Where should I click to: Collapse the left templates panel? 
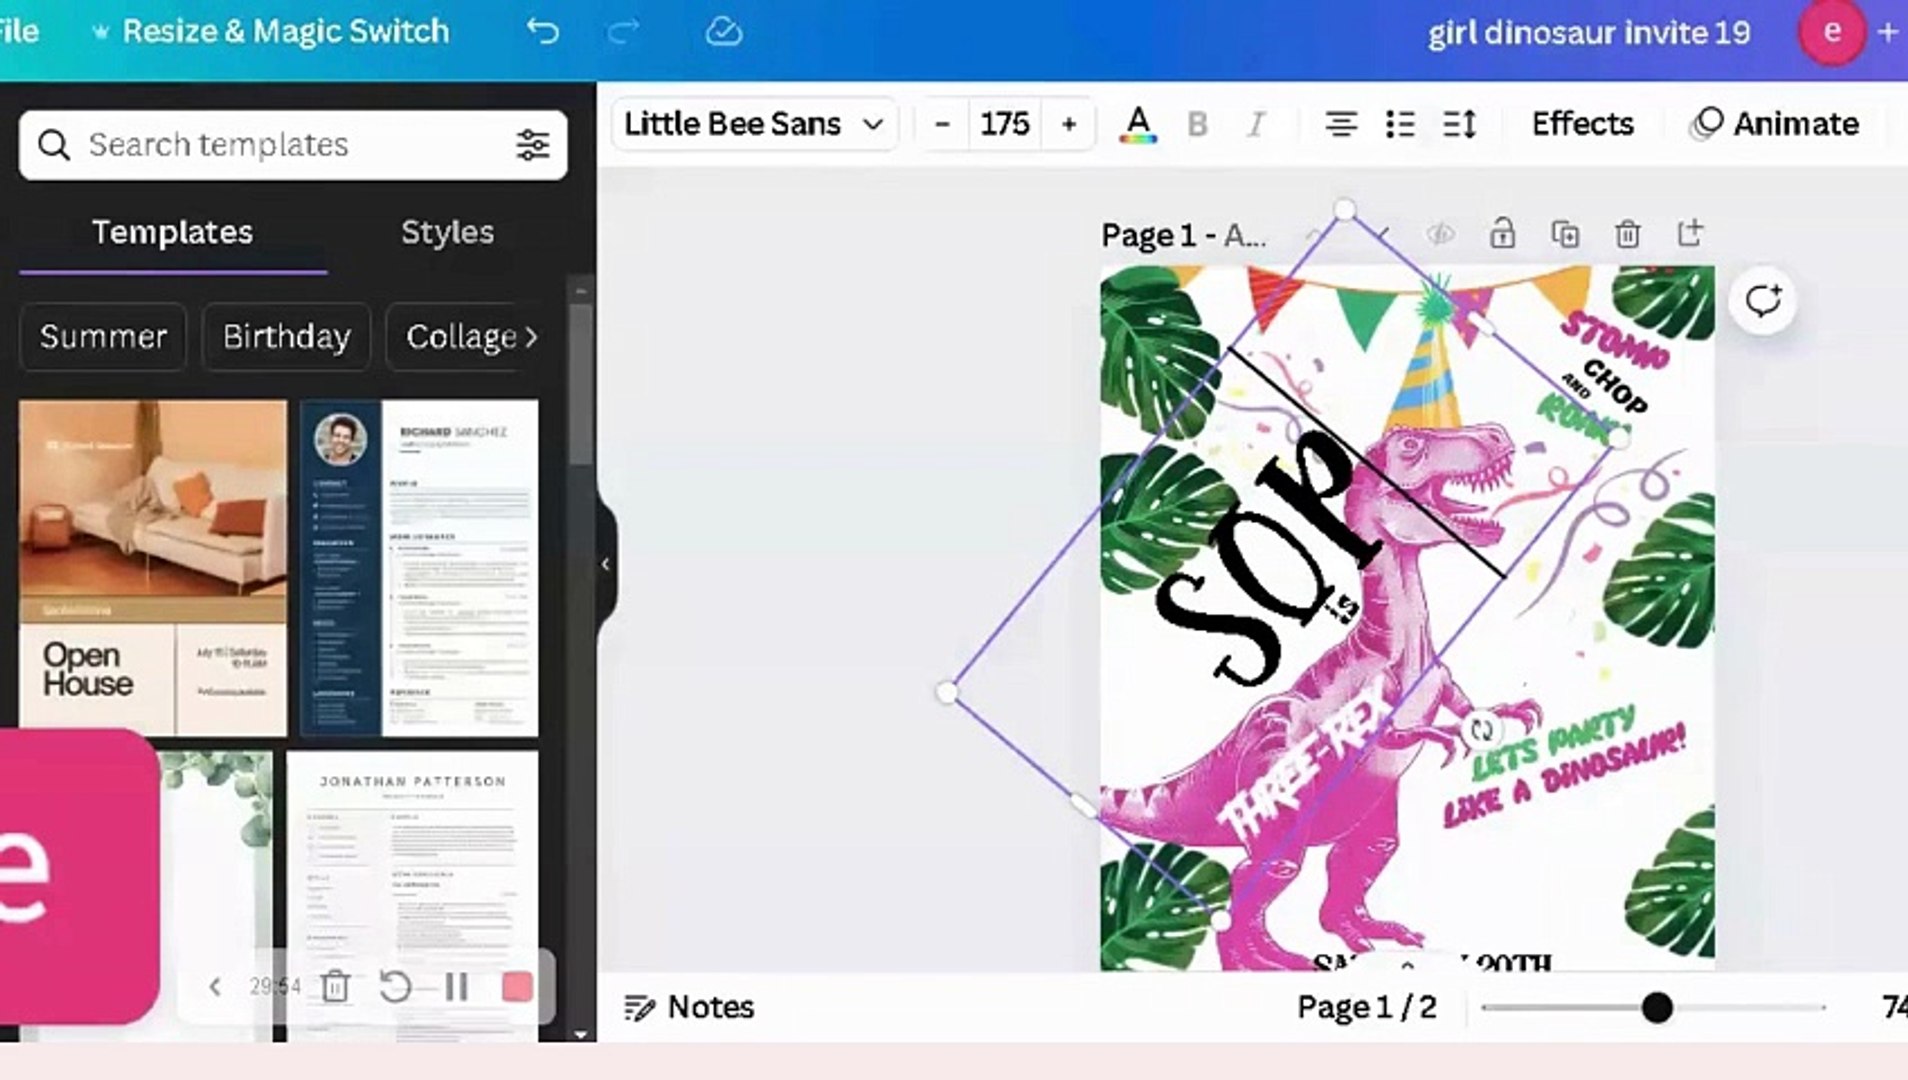click(x=606, y=564)
